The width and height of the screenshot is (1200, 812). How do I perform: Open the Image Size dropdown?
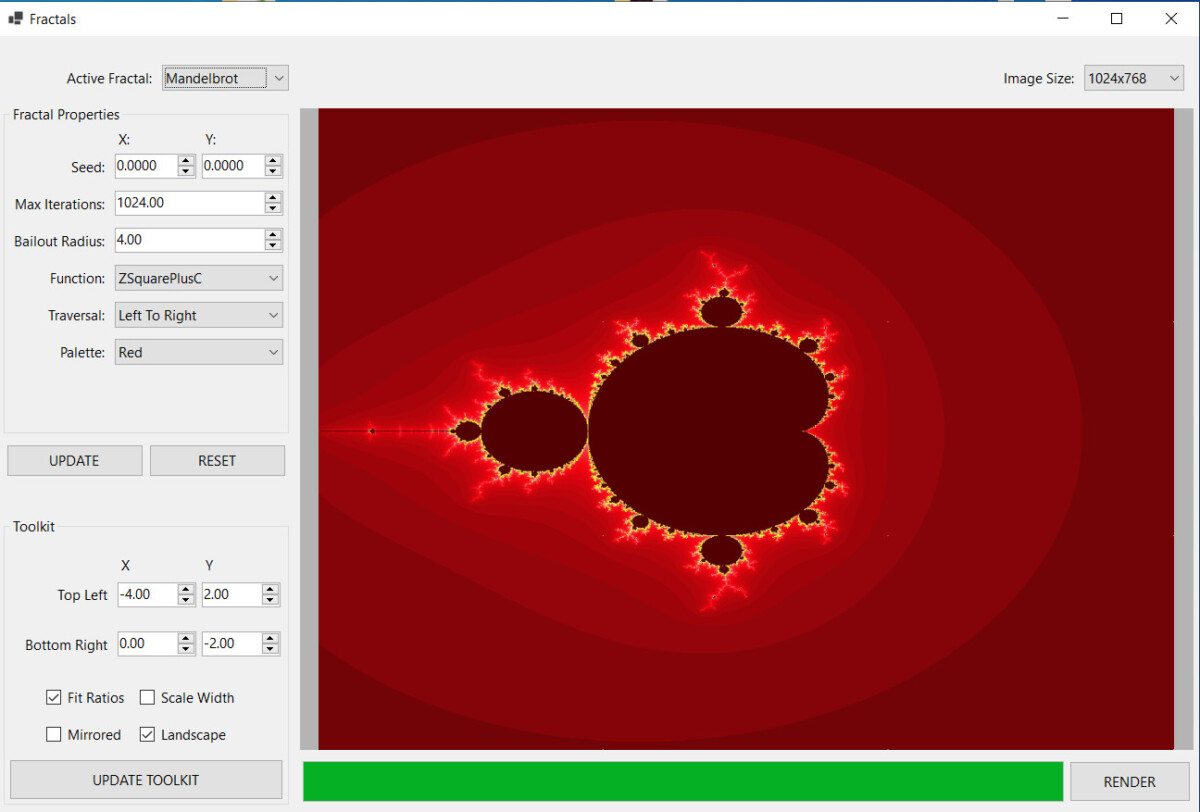[x=1134, y=78]
